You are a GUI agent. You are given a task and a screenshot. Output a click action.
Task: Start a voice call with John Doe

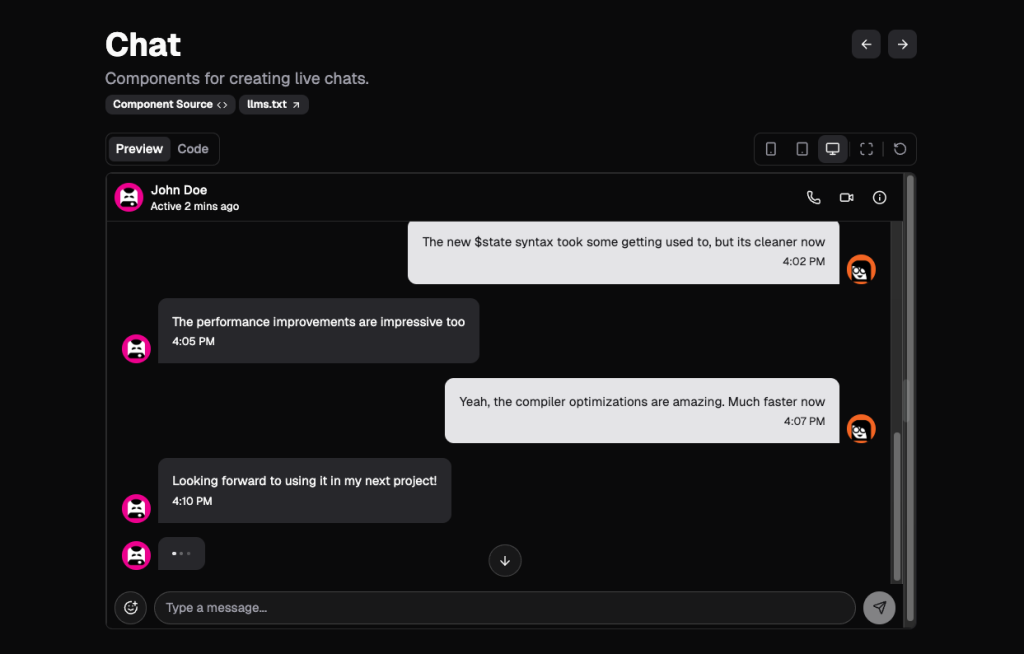813,197
